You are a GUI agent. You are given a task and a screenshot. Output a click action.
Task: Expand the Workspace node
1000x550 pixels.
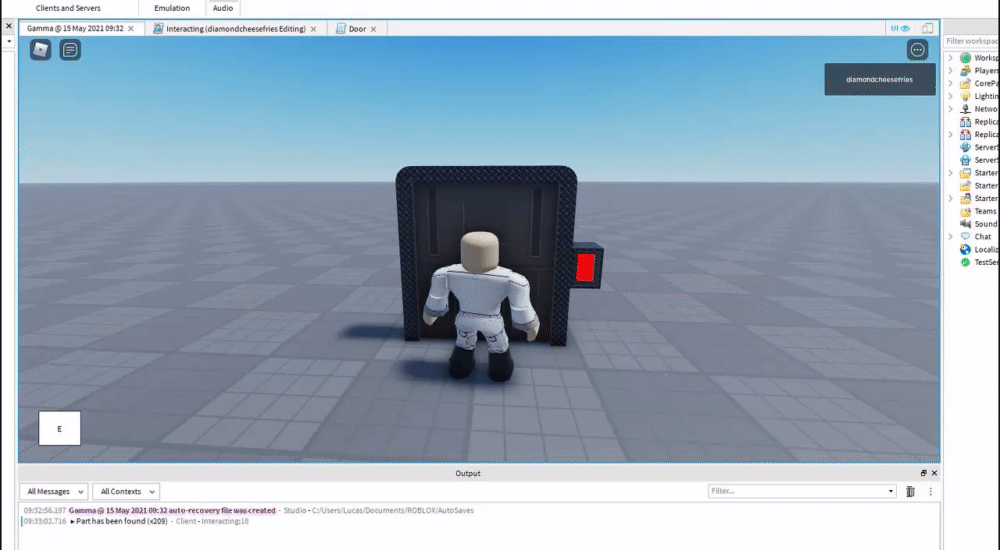point(951,58)
